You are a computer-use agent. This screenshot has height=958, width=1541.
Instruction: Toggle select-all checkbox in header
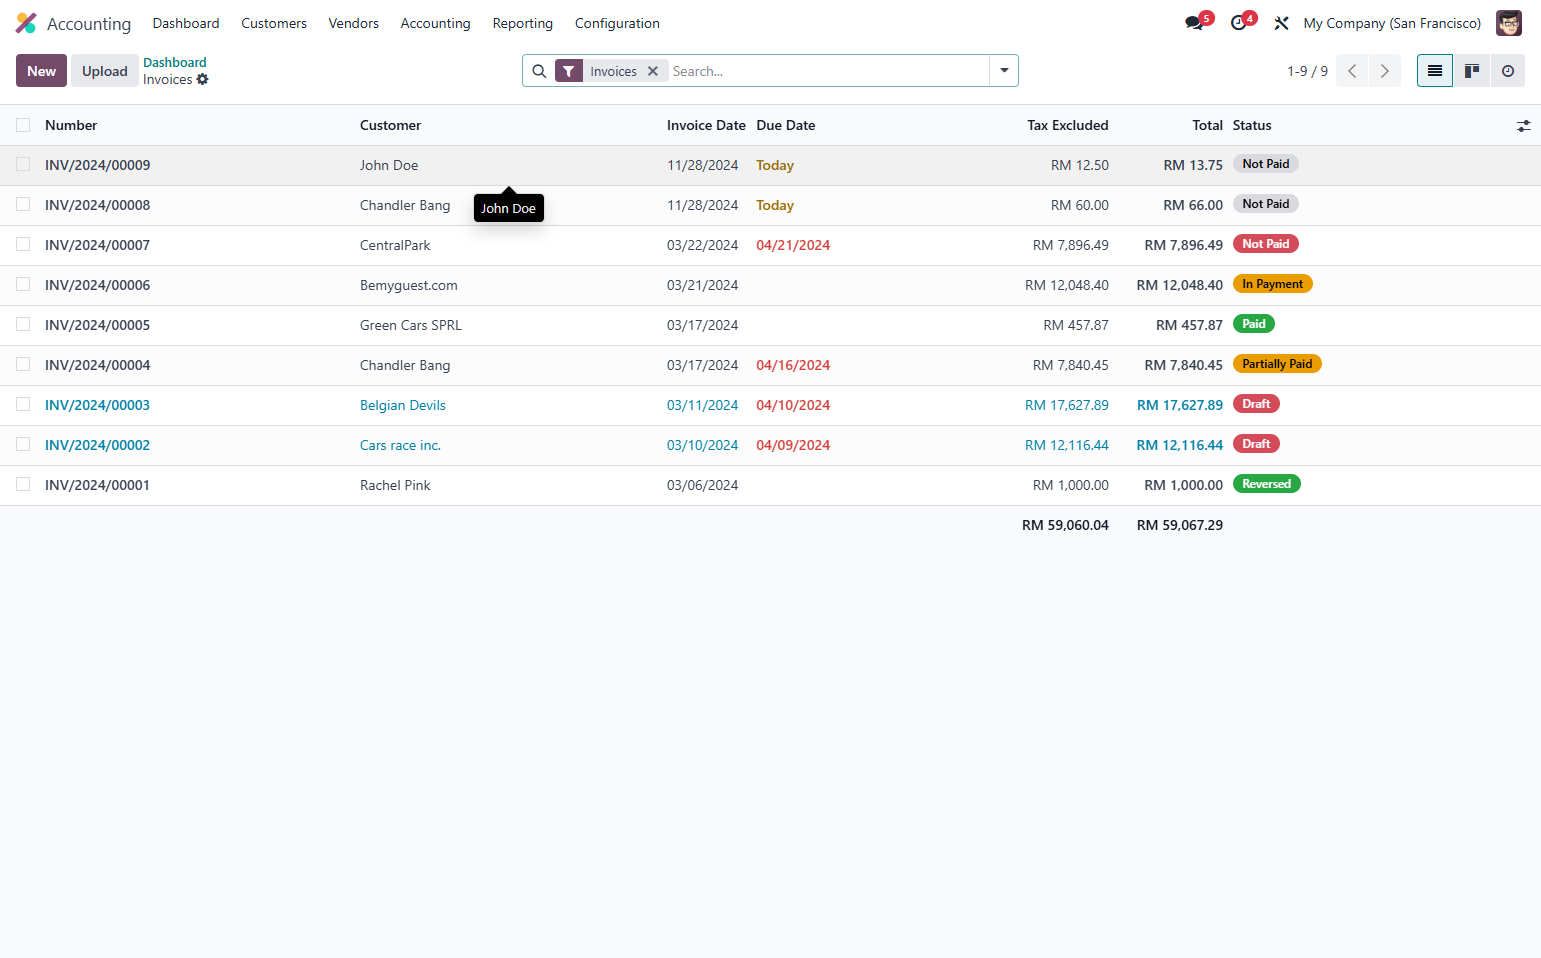pos(23,125)
